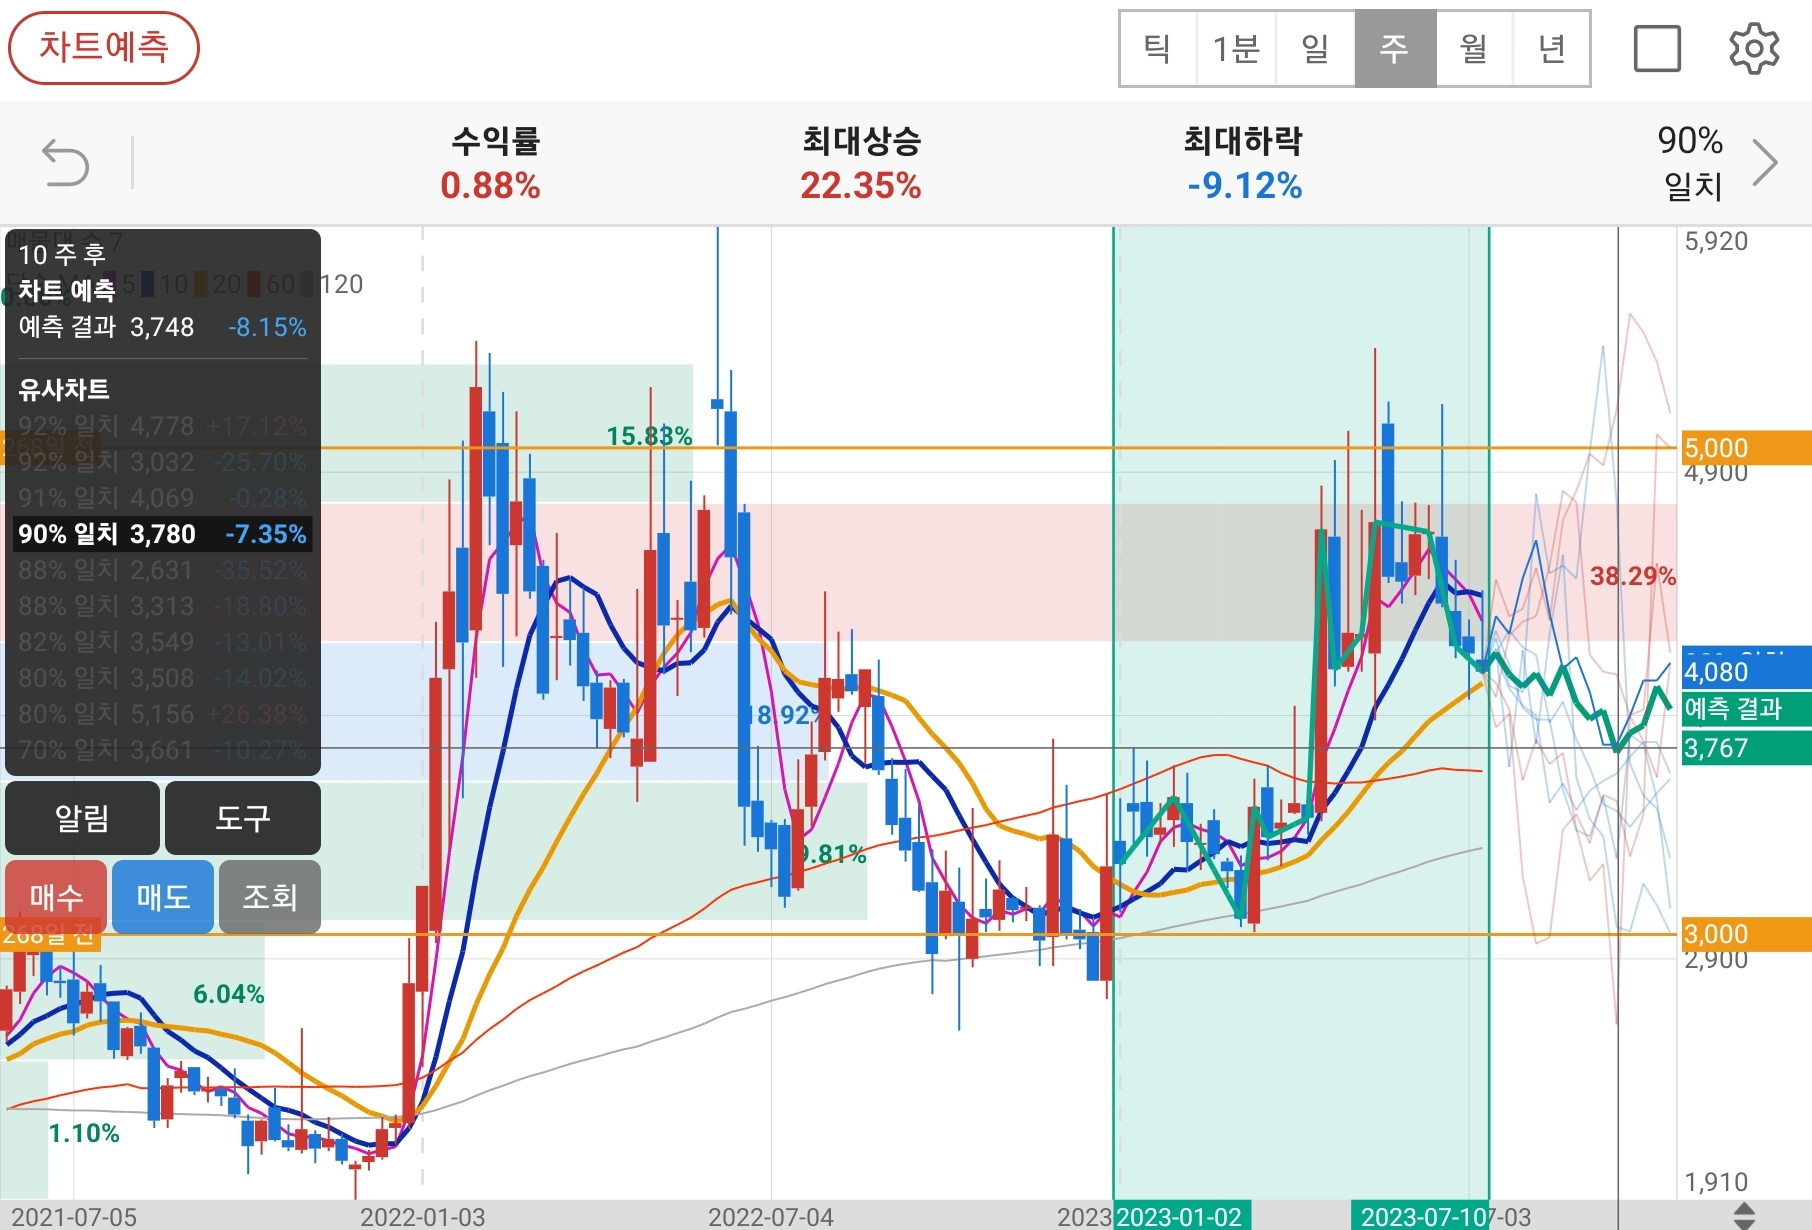Switch to 일 daily timeframe

(1315, 49)
